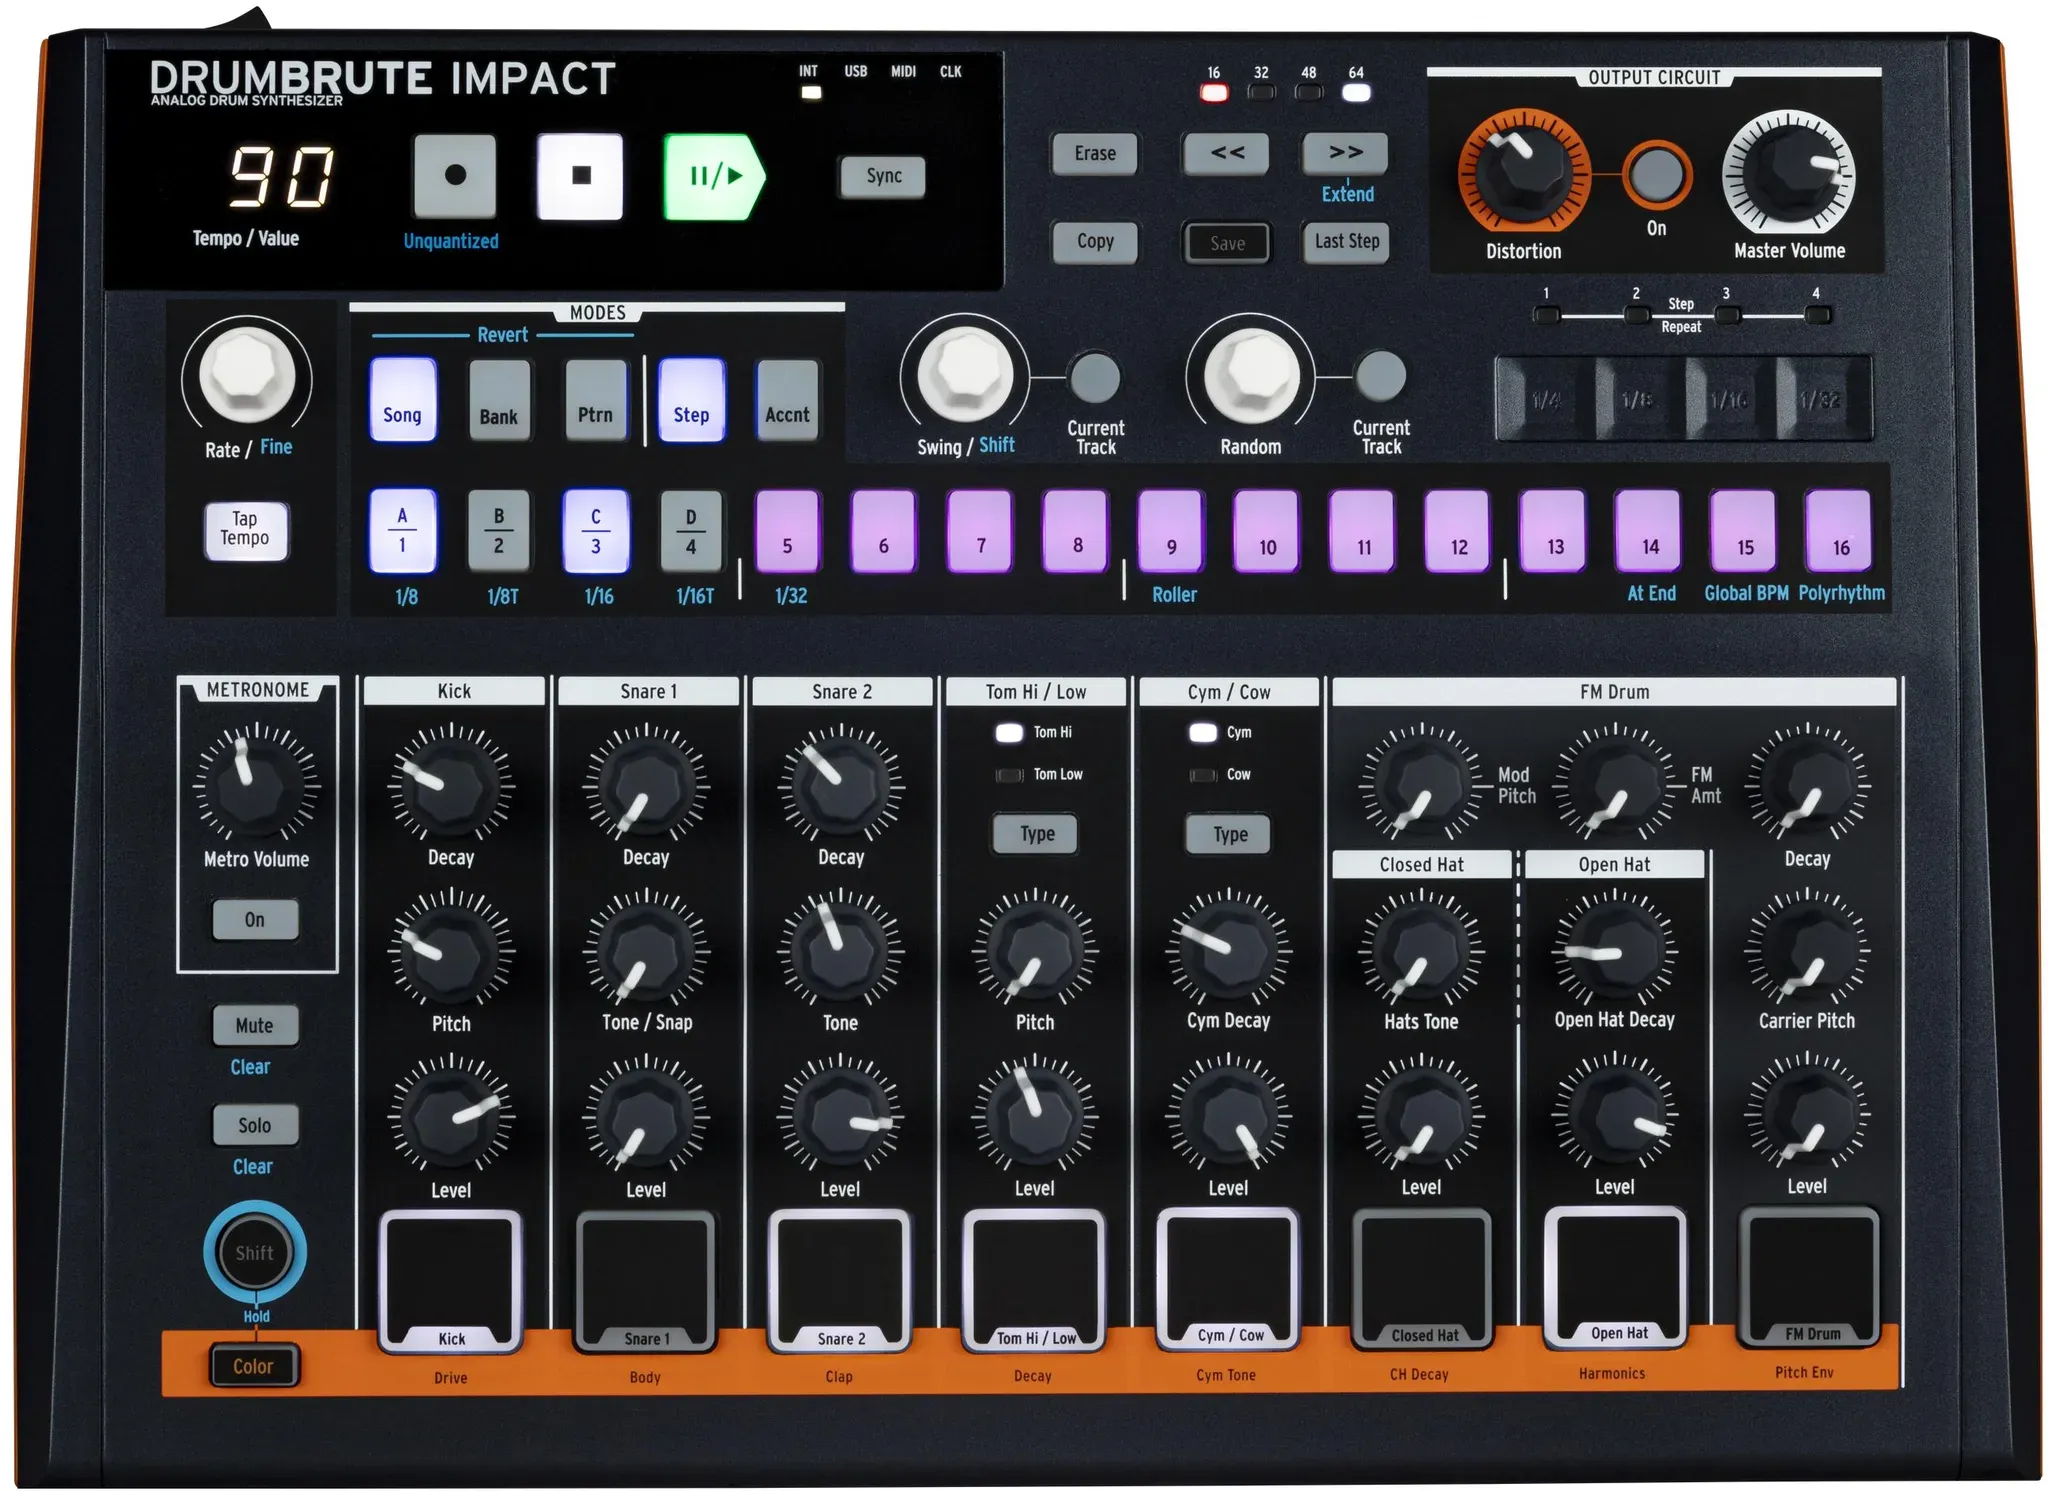This screenshot has height=1491, width=2048.
Task: Toggle the Solo button
Action: point(255,1125)
